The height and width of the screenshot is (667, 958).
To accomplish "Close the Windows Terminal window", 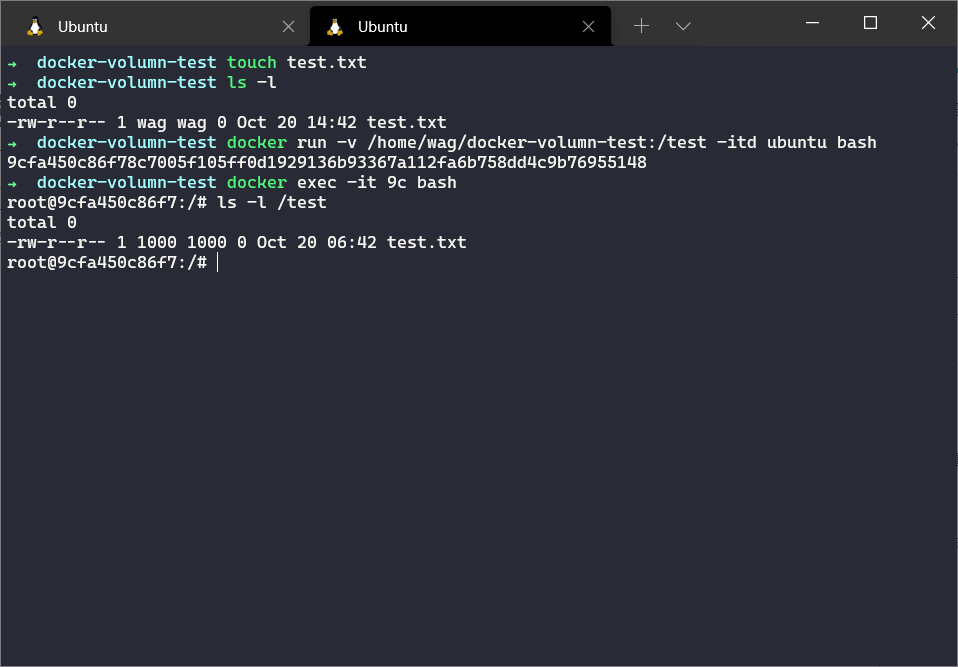I will [x=928, y=23].
